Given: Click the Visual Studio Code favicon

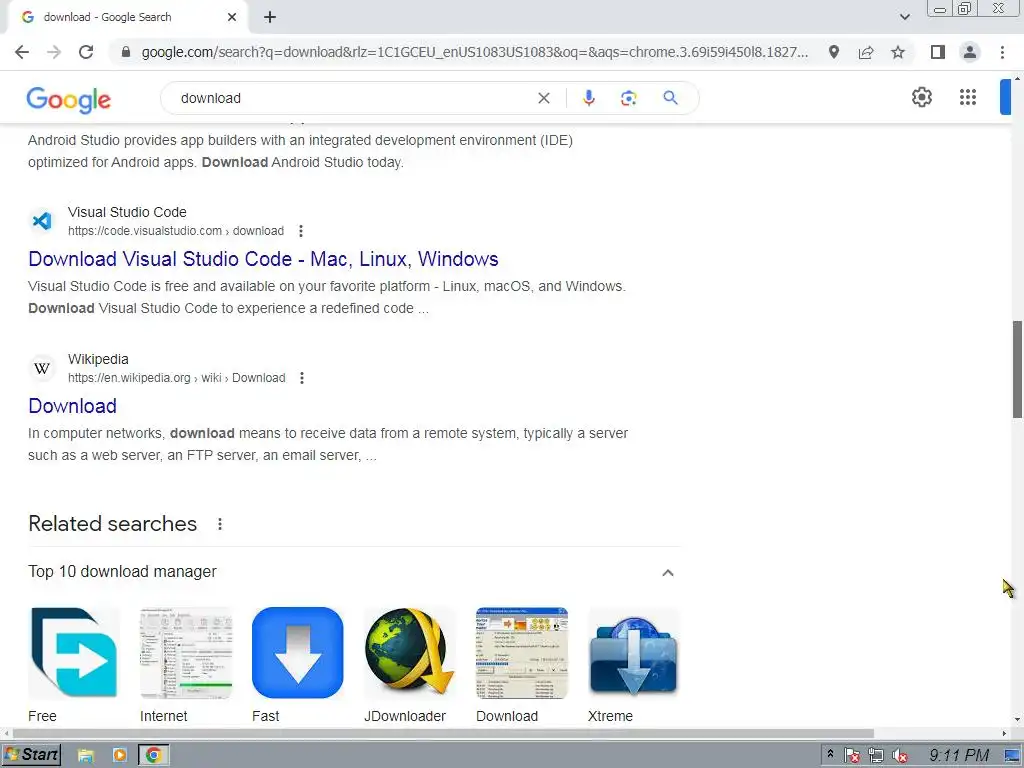Looking at the screenshot, I should (42, 221).
